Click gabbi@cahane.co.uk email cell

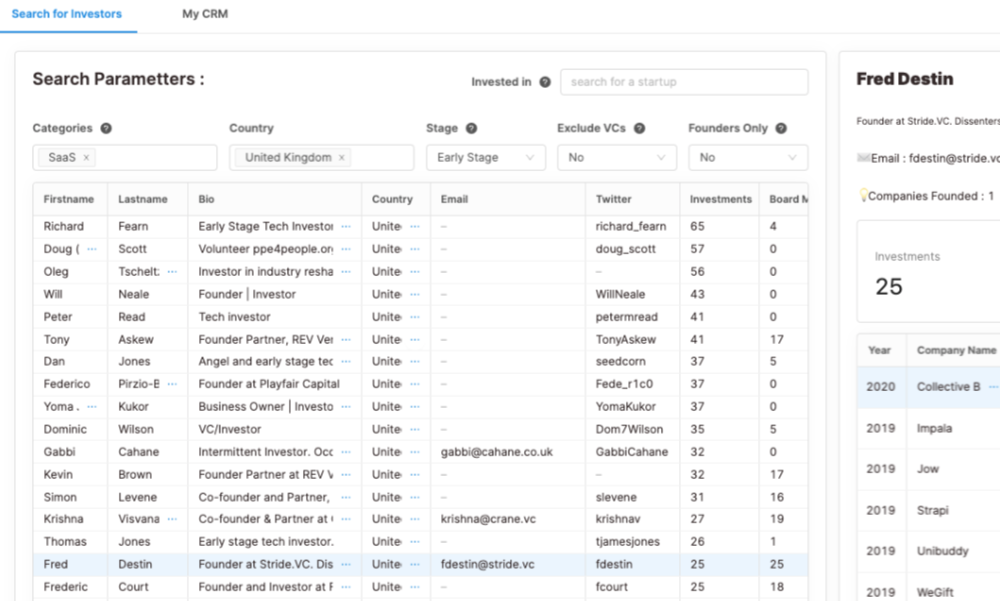pos(496,452)
